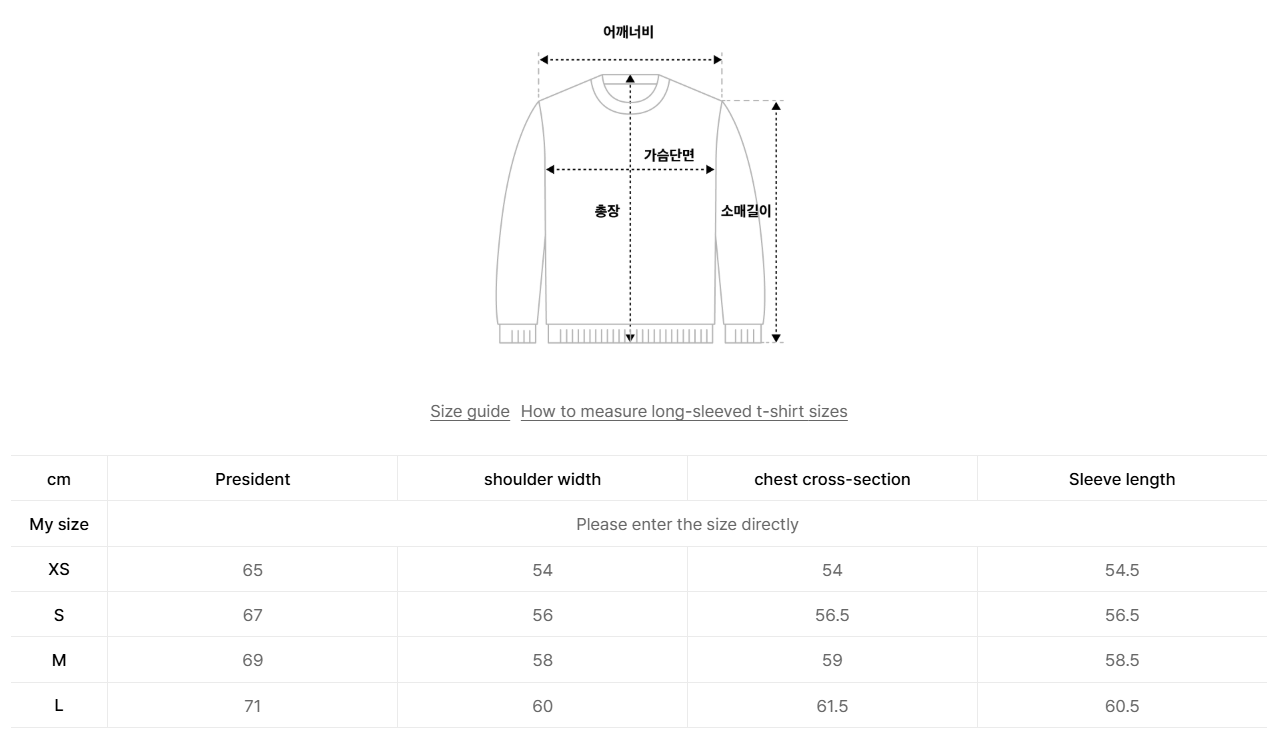Open the Size guide link

(470, 411)
